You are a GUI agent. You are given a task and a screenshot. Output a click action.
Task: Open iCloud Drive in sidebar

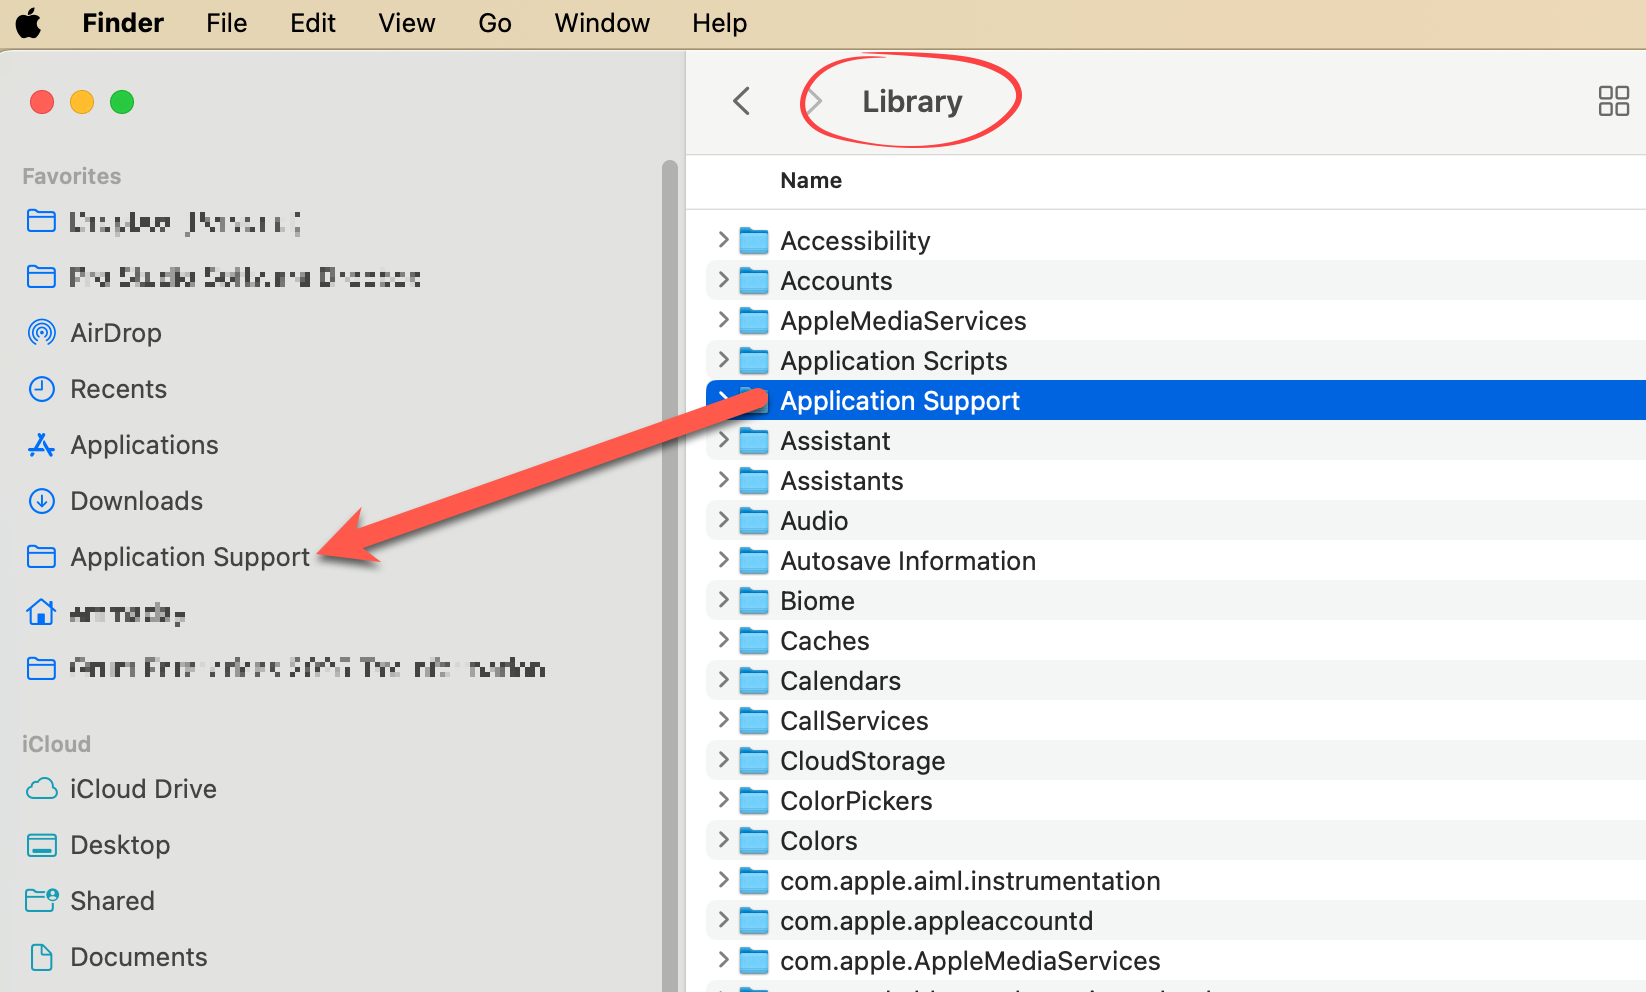point(143,789)
